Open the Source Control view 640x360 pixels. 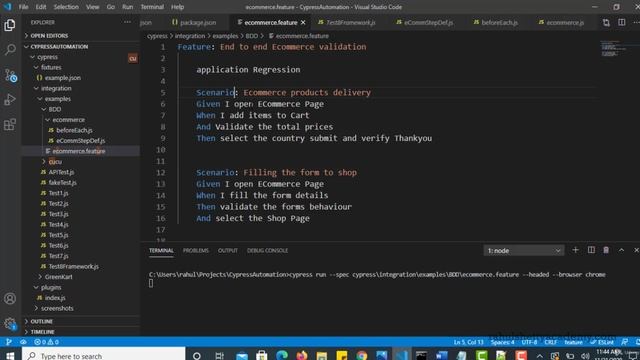10,75
